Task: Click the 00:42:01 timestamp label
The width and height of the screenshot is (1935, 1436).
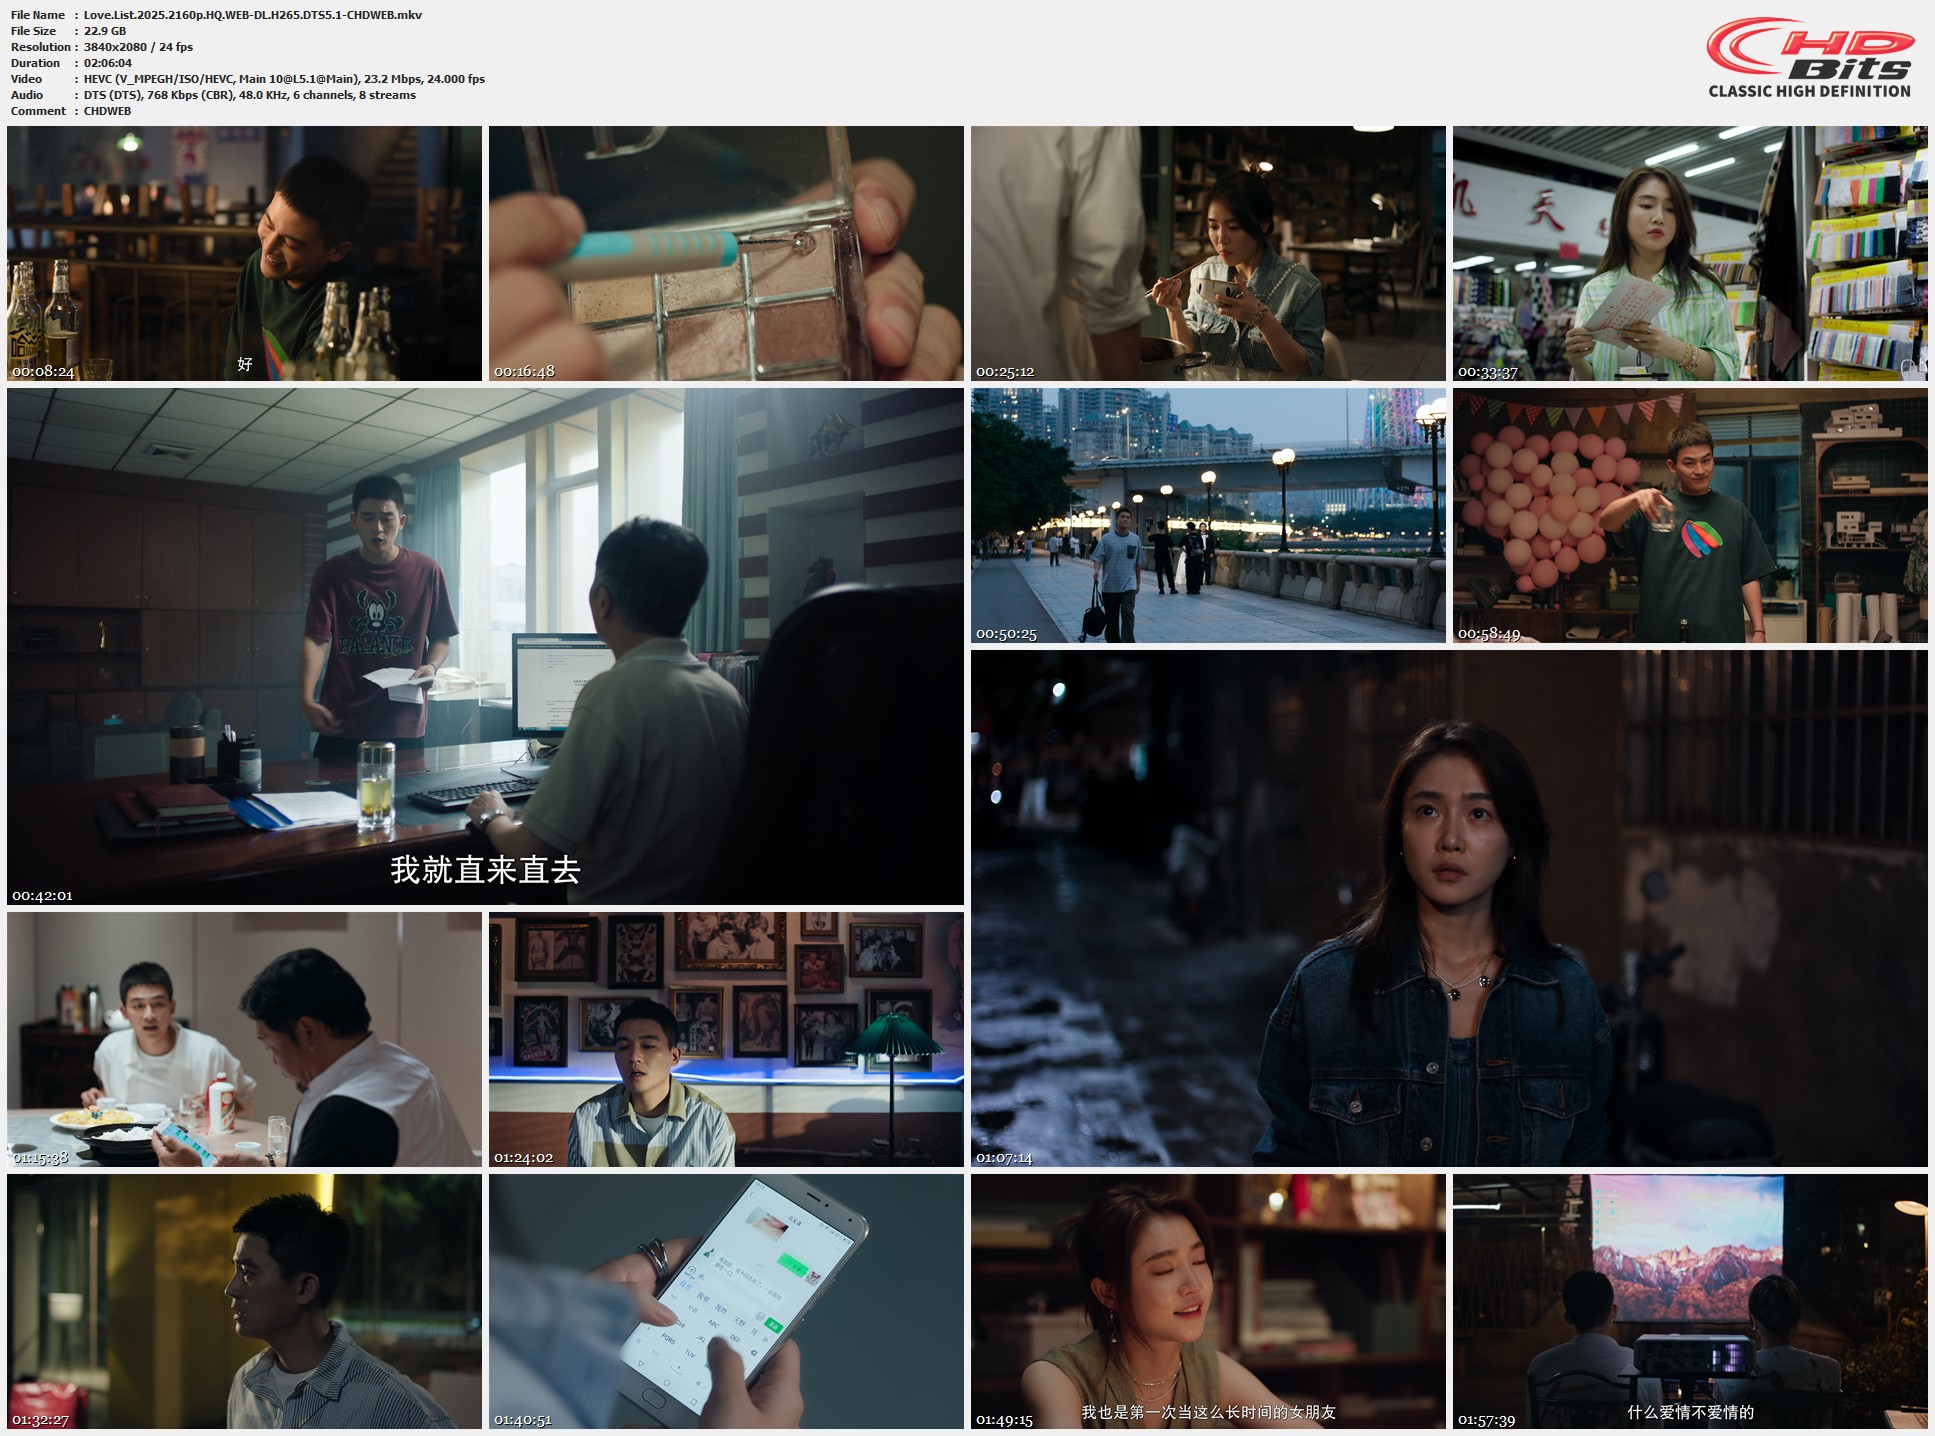Action: pos(42,895)
